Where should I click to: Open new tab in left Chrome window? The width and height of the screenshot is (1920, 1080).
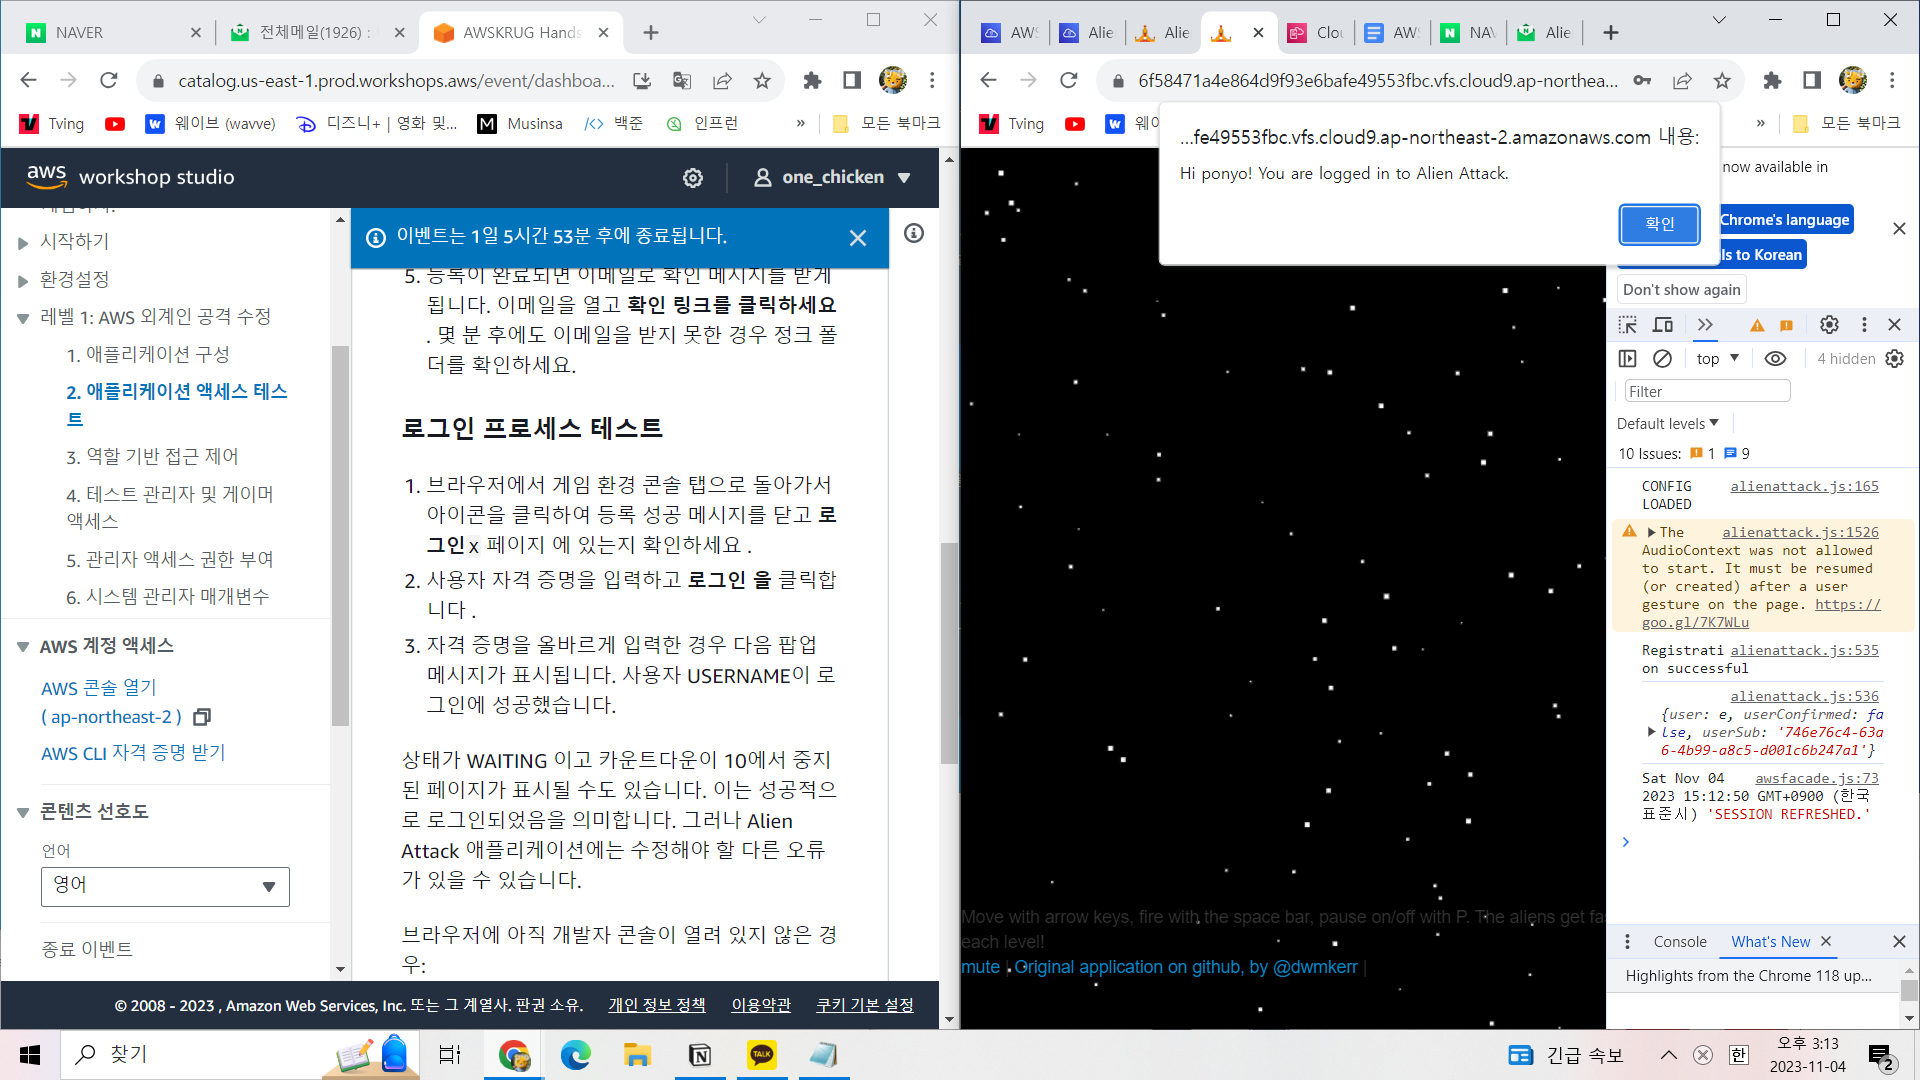tap(651, 32)
